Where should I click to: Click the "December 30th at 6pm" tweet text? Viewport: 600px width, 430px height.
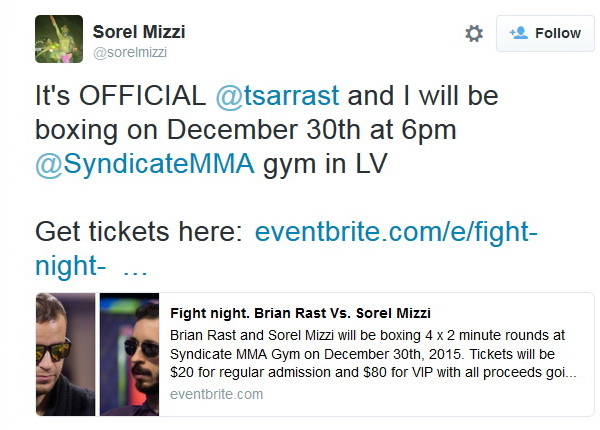(311, 130)
